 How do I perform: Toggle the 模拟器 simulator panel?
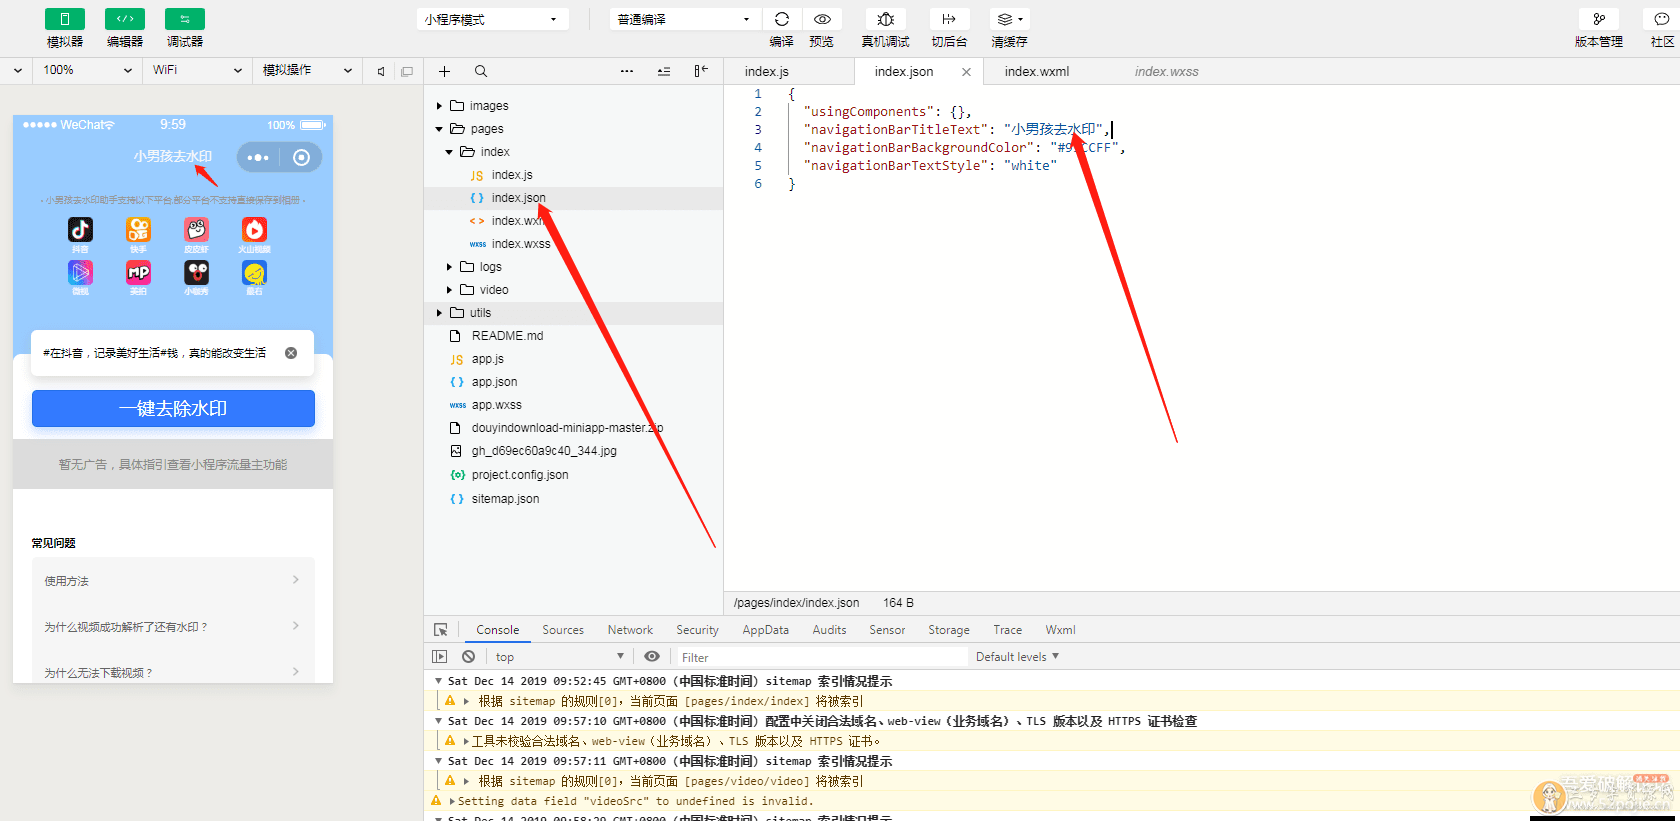[x=65, y=19]
